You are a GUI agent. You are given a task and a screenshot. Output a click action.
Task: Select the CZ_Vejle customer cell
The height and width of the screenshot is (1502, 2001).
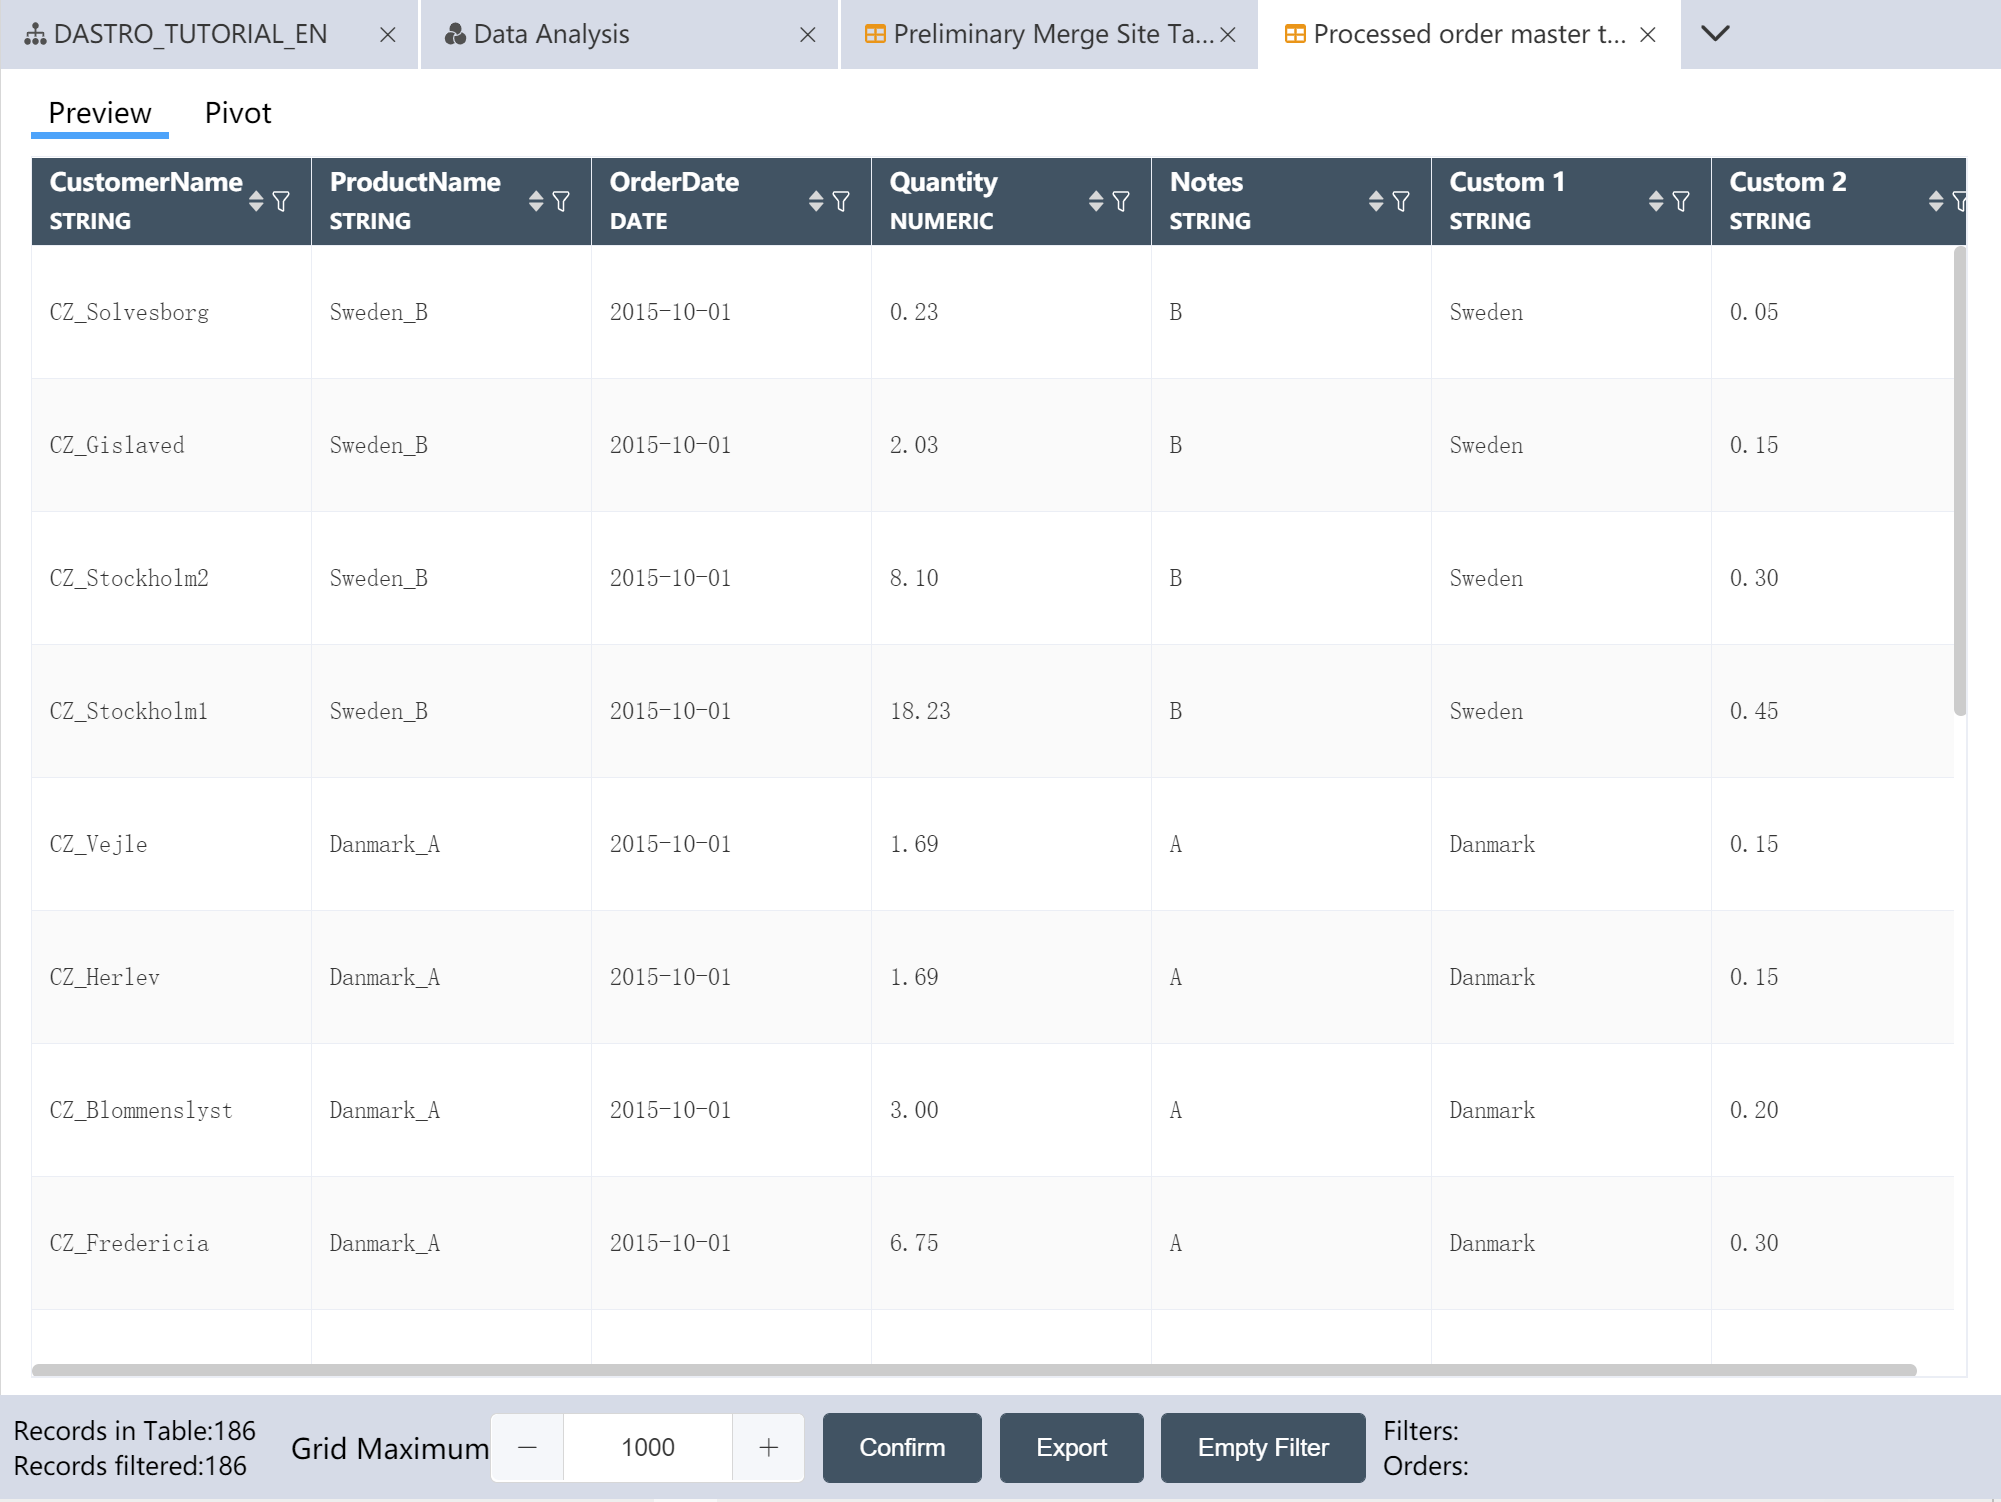171,844
